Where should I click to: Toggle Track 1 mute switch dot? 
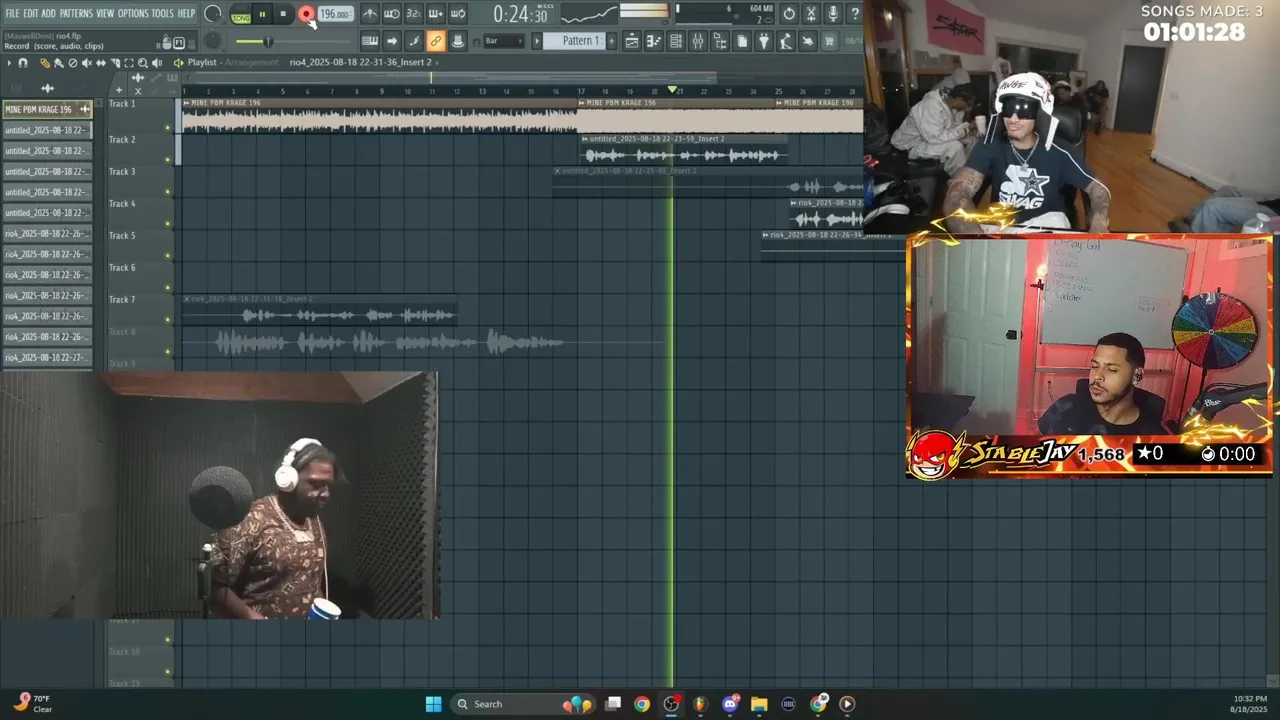168,128
